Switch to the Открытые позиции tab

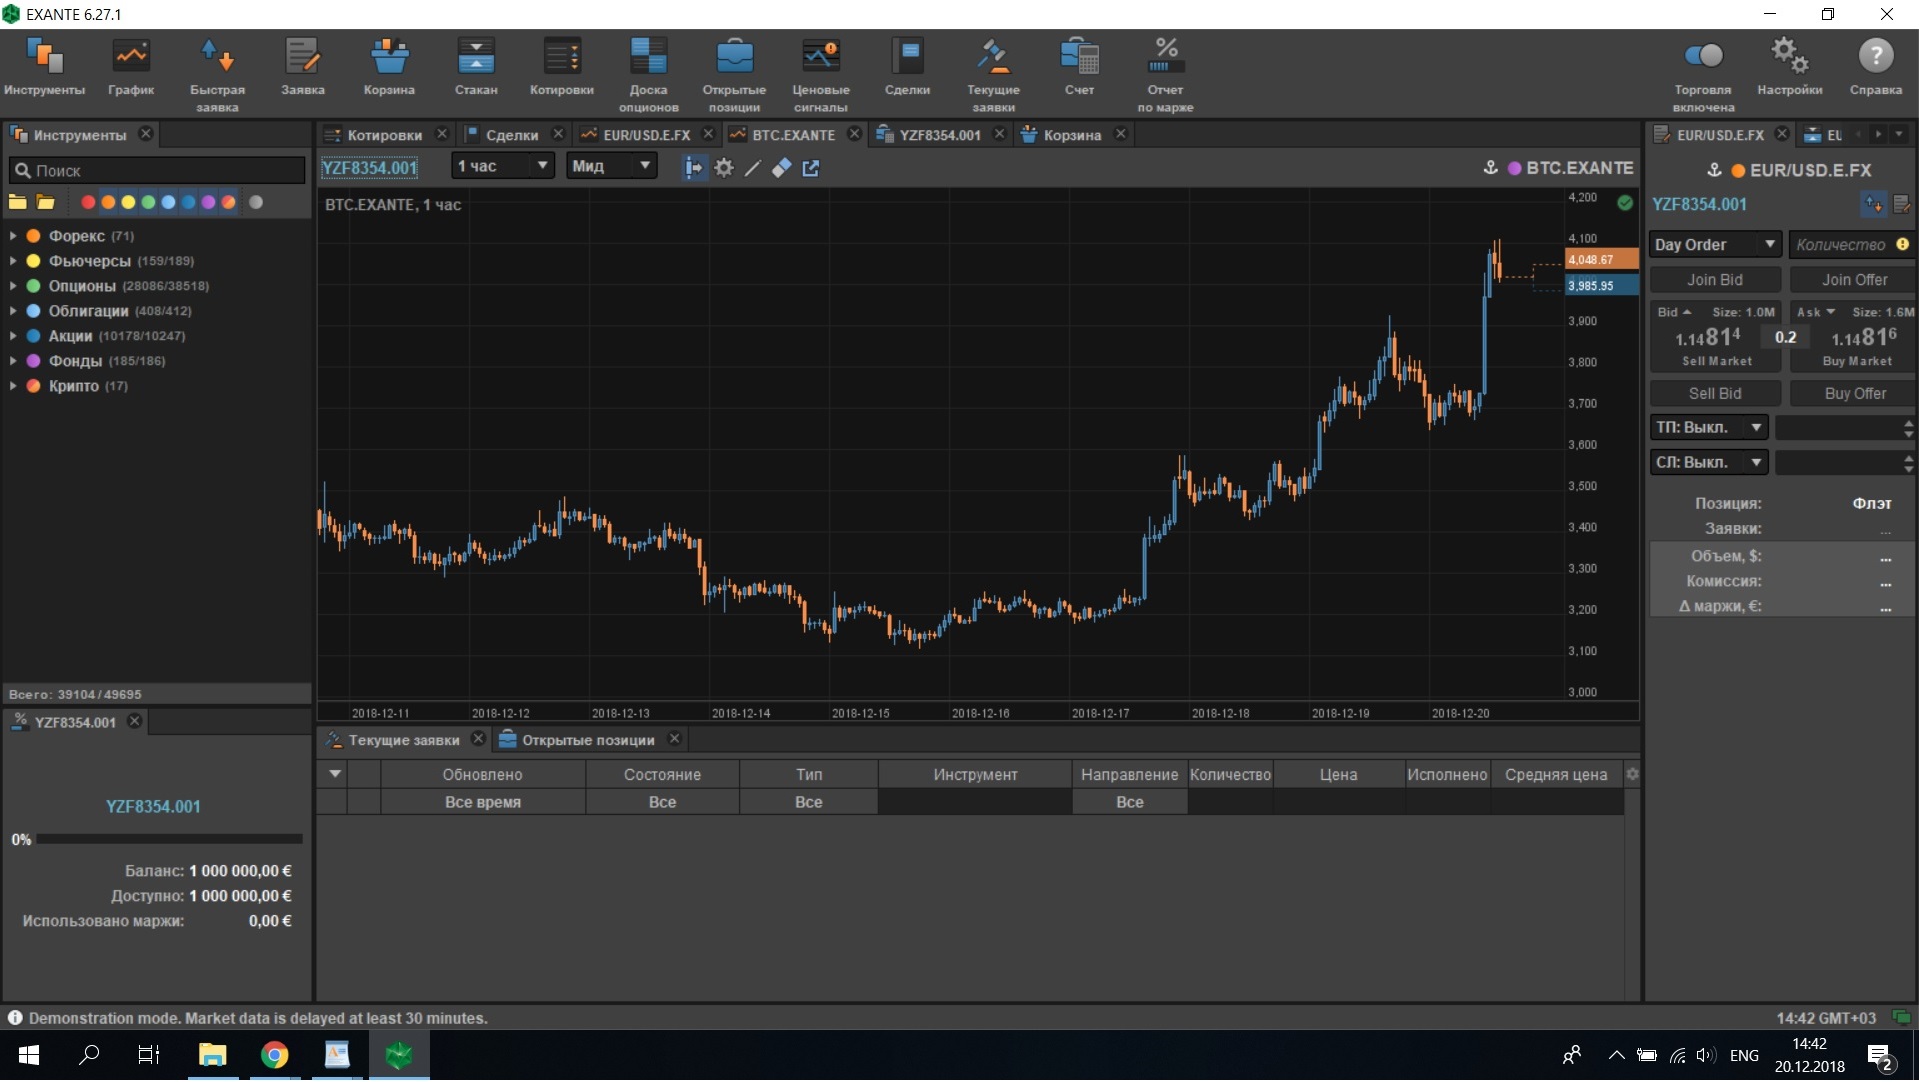(x=588, y=740)
